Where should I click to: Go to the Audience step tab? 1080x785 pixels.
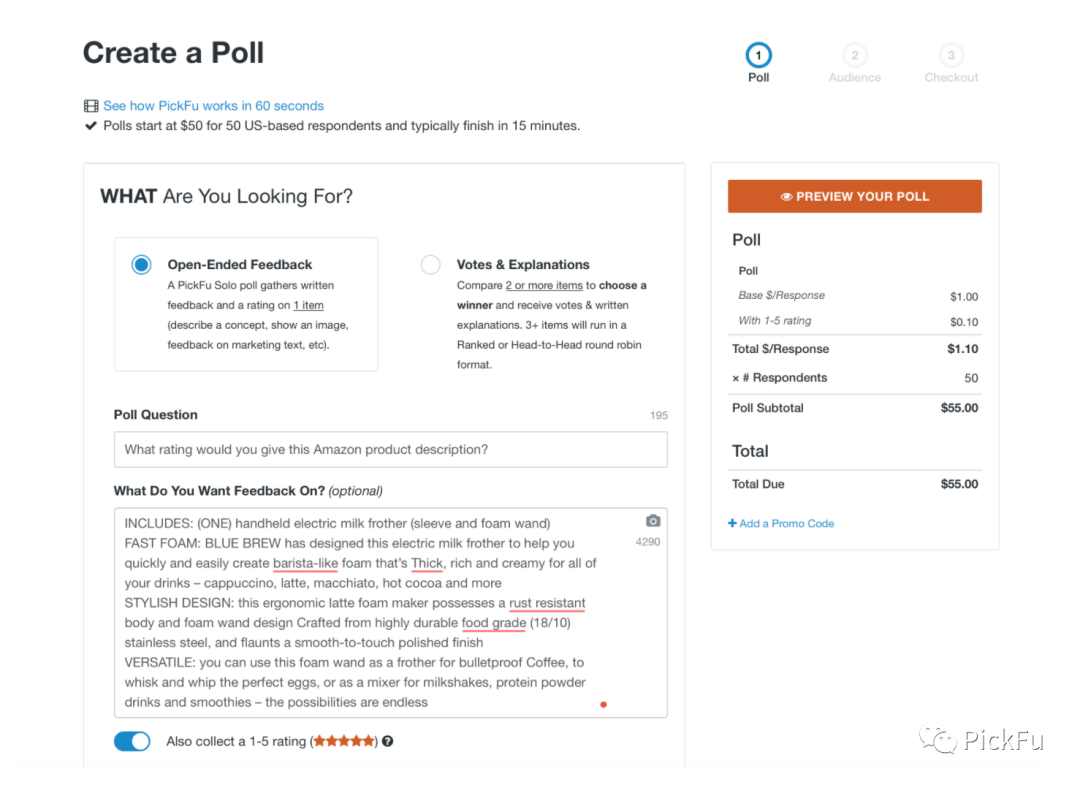(x=855, y=77)
